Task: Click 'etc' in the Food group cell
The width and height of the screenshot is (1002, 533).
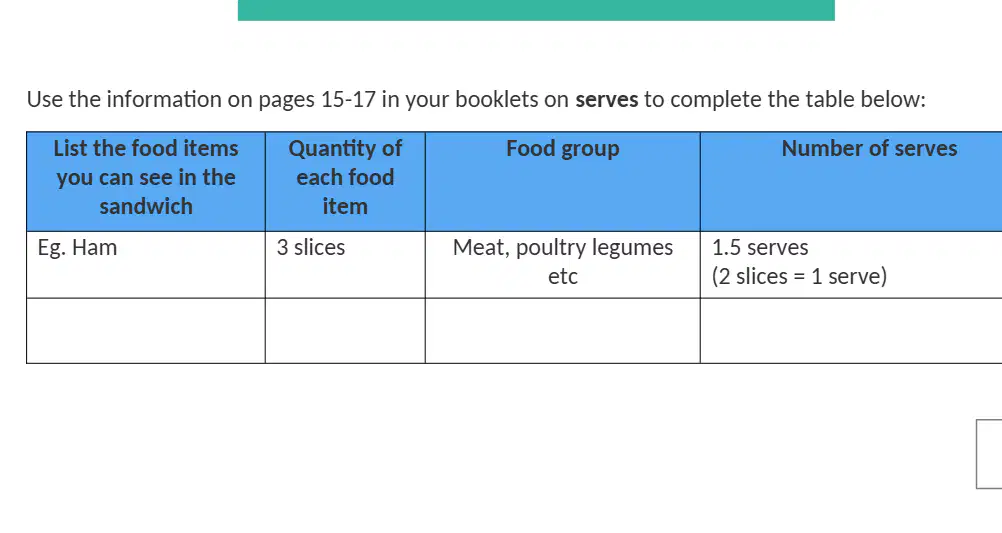Action: pos(563,277)
